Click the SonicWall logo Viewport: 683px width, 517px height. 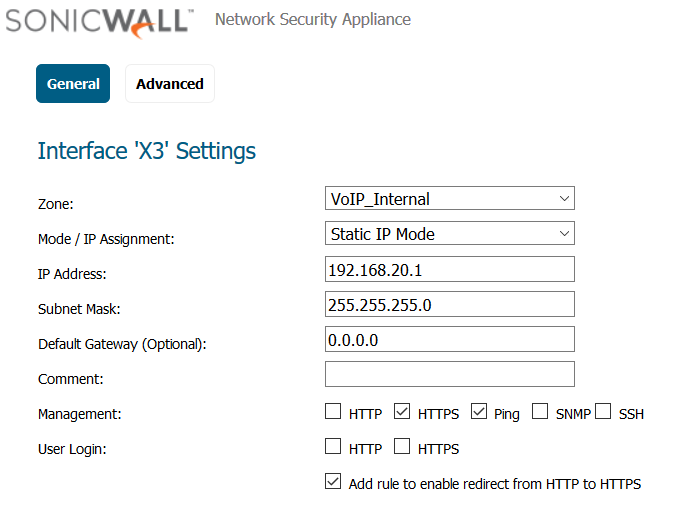coord(99,23)
